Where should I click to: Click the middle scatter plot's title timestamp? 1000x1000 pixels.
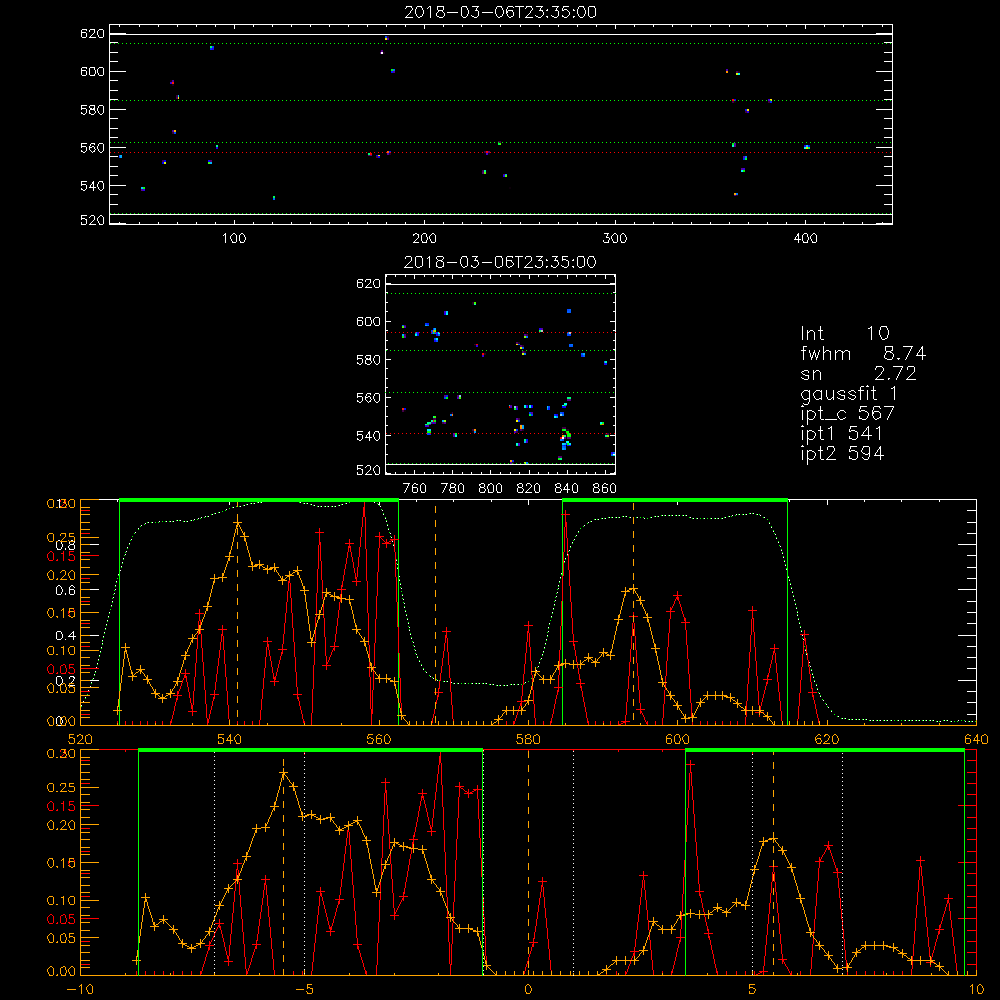pos(500,262)
